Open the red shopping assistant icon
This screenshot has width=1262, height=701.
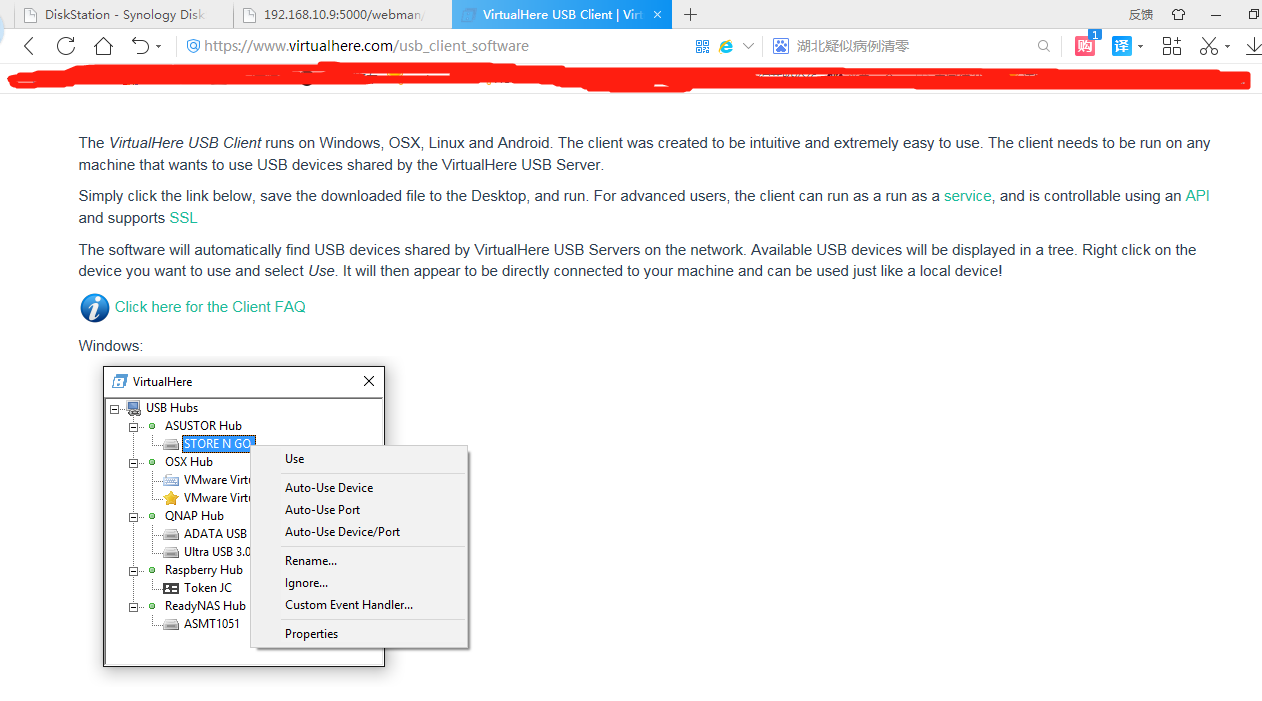[1085, 45]
